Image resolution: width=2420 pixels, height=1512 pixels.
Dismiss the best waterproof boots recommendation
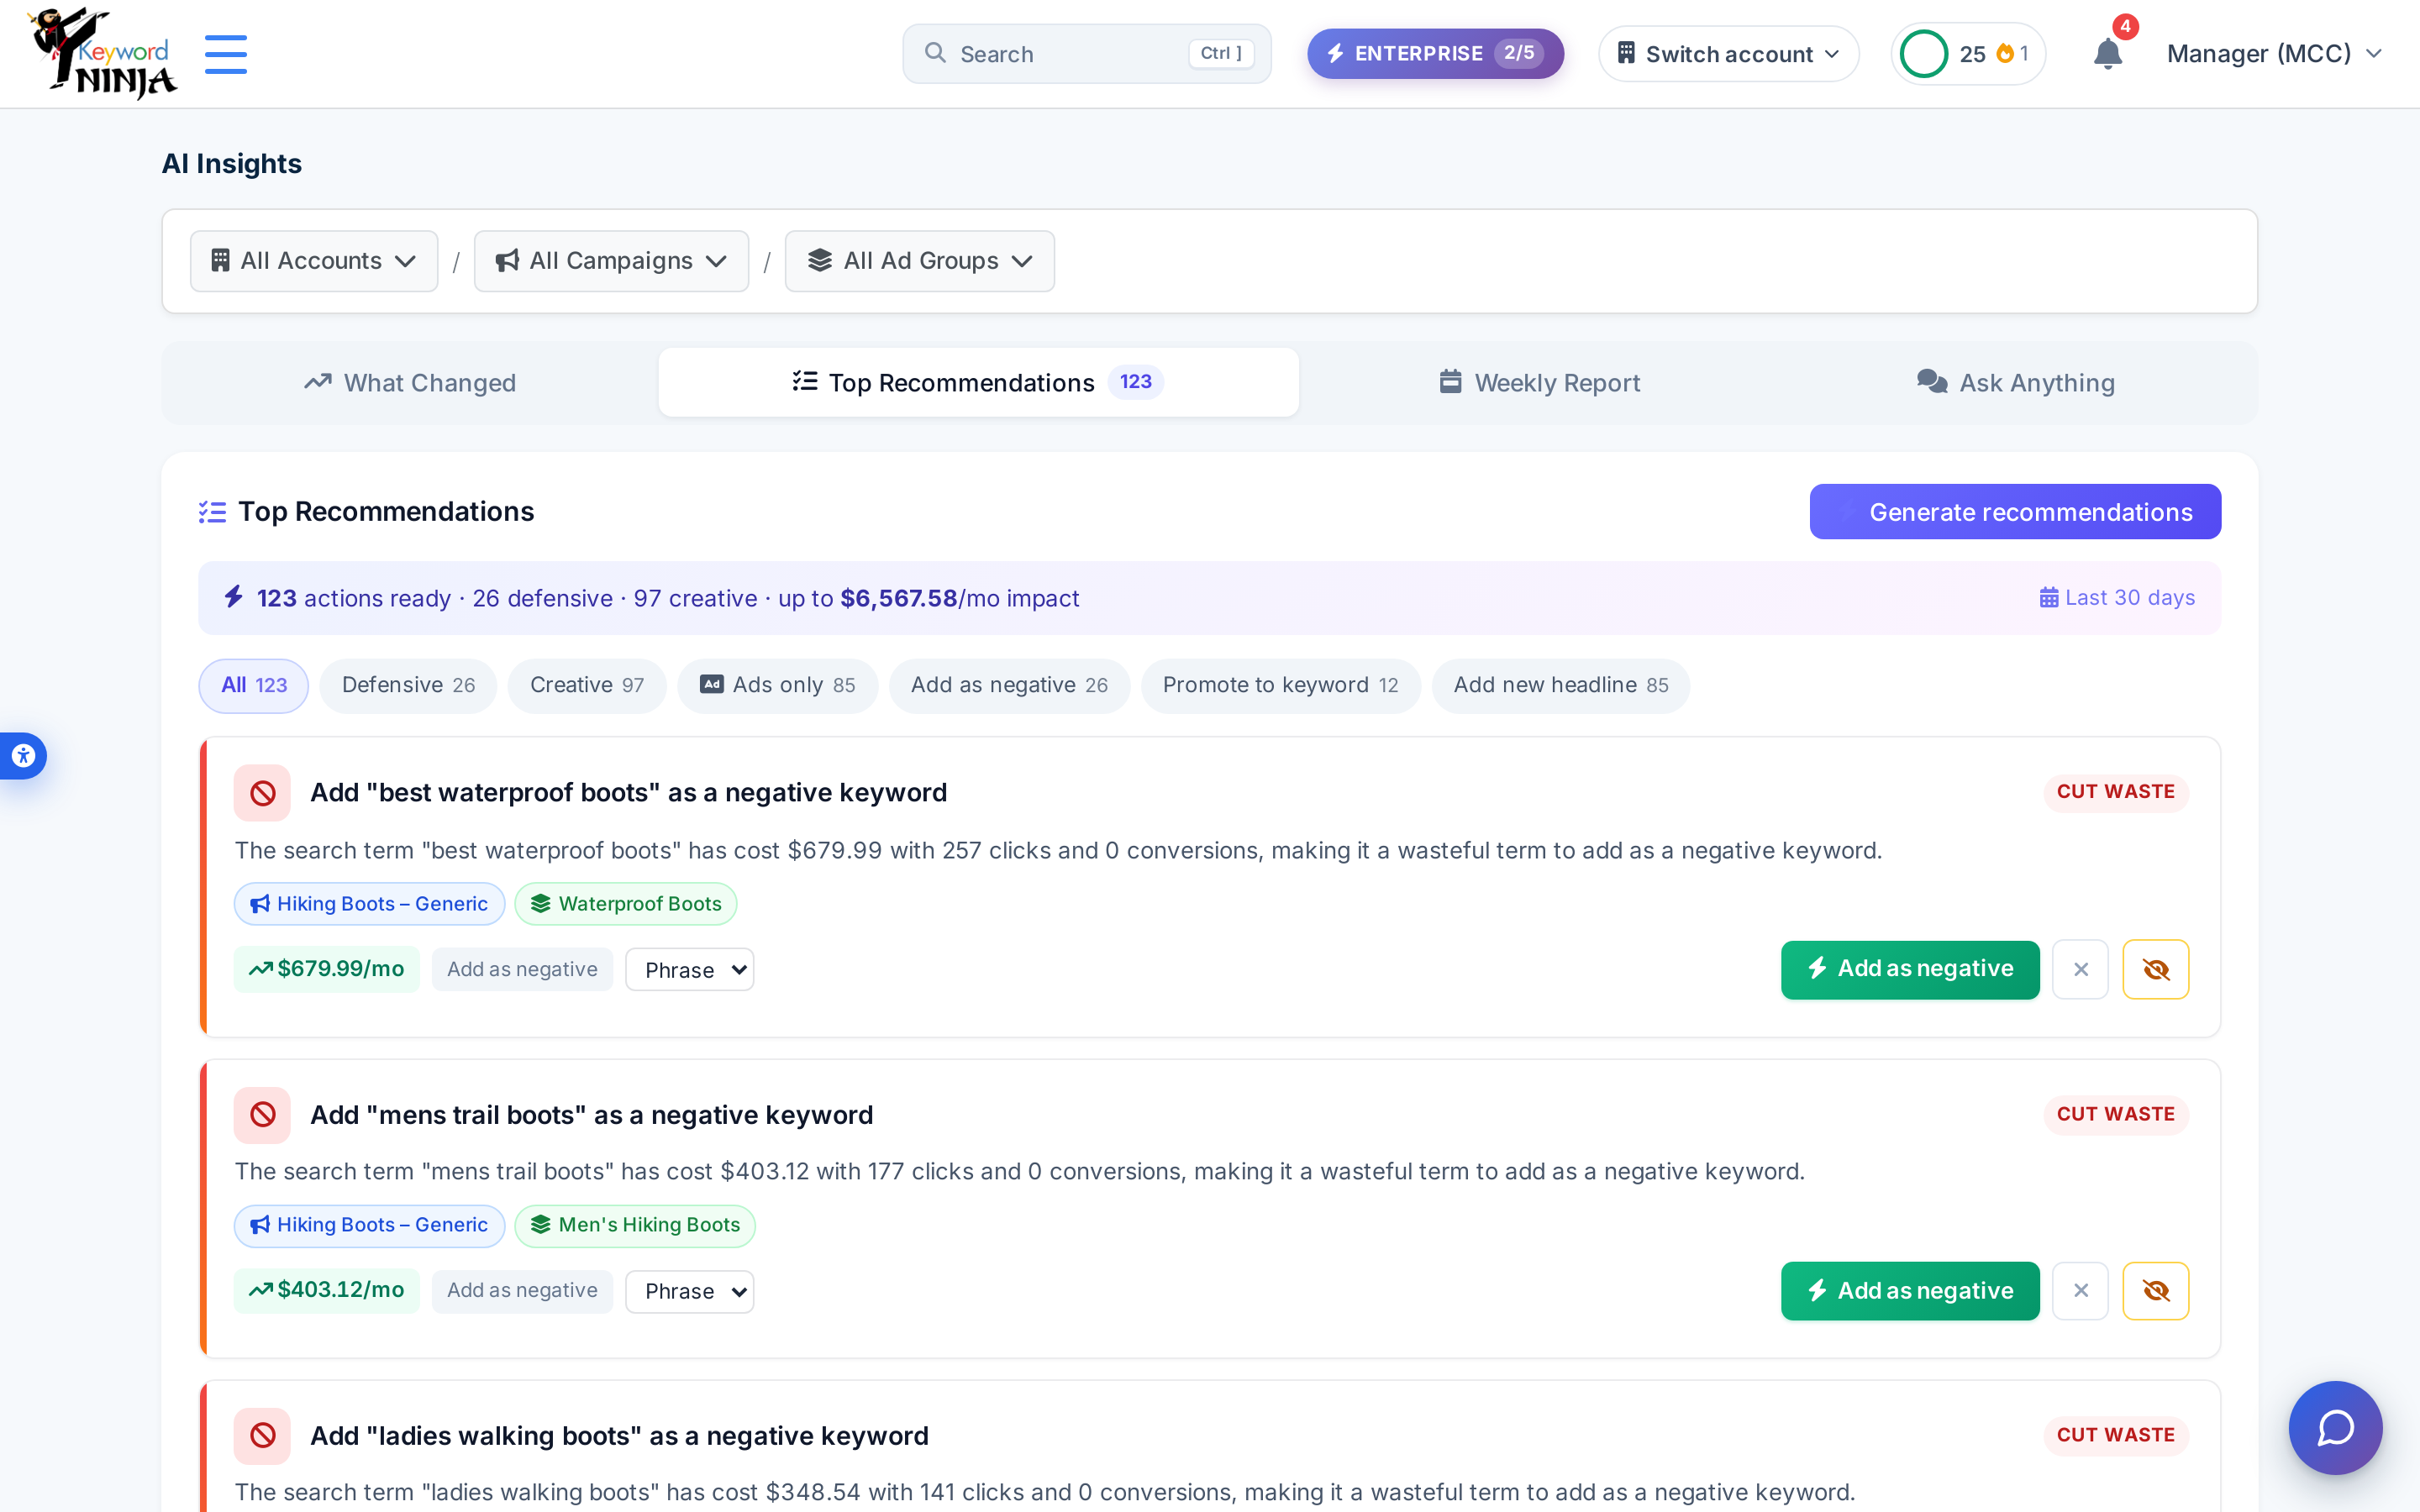2081,969
